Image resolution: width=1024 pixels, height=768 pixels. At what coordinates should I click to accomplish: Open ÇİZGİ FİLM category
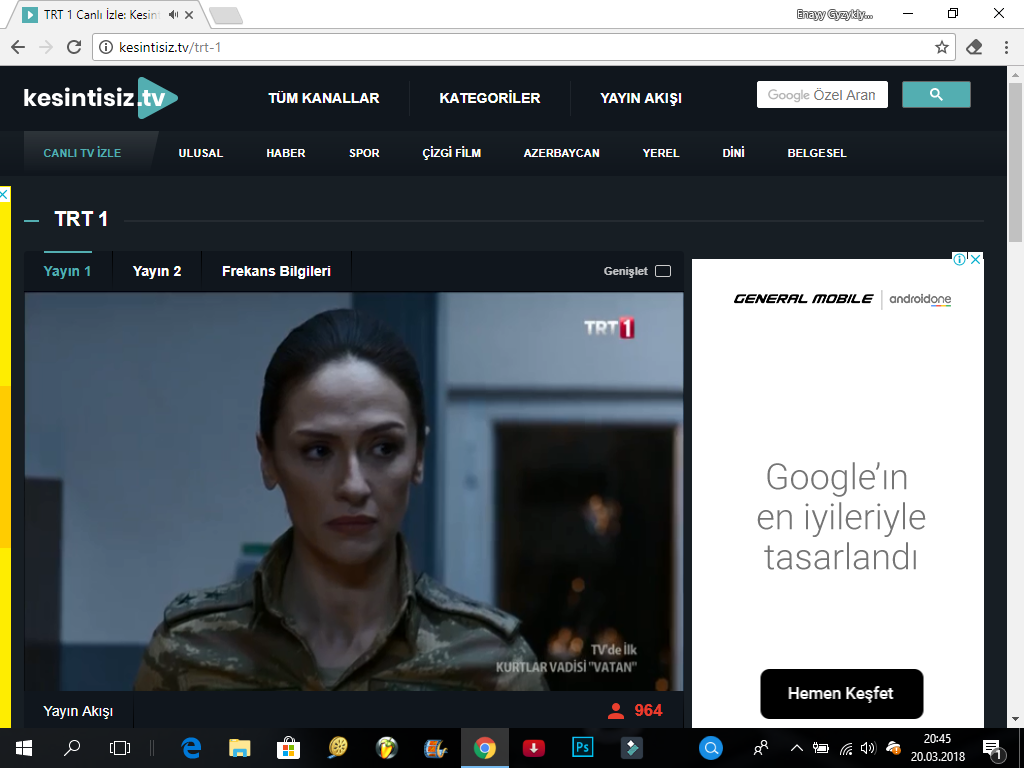[451, 153]
